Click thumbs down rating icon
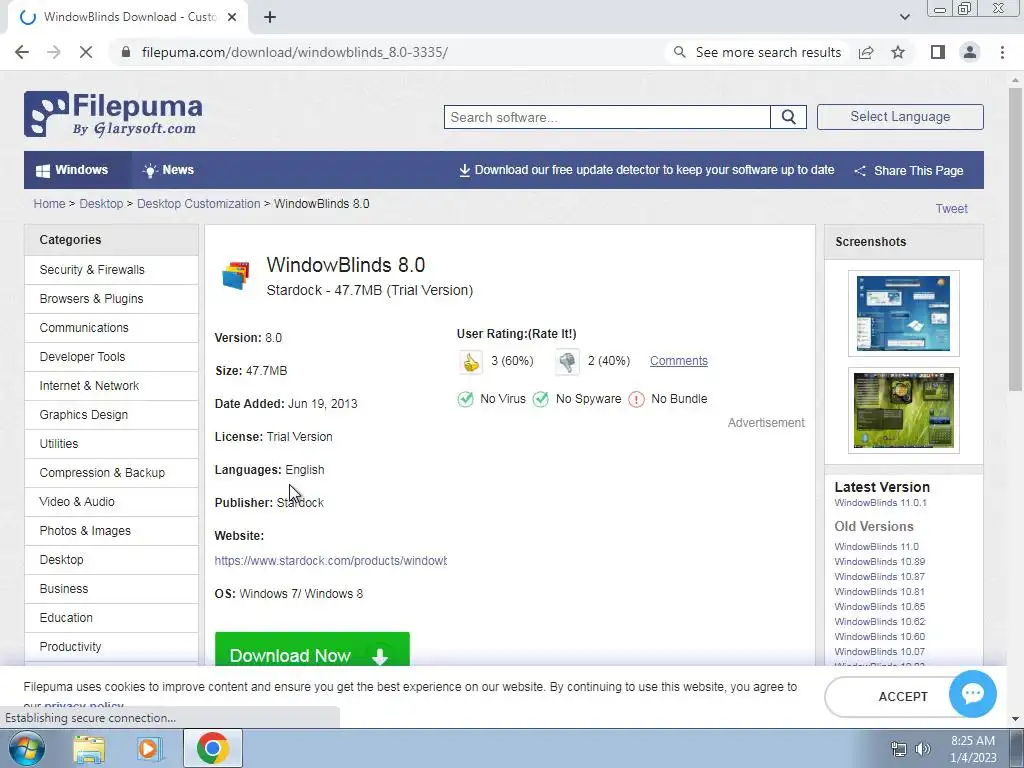This screenshot has width=1024, height=768. pyautogui.click(x=567, y=361)
